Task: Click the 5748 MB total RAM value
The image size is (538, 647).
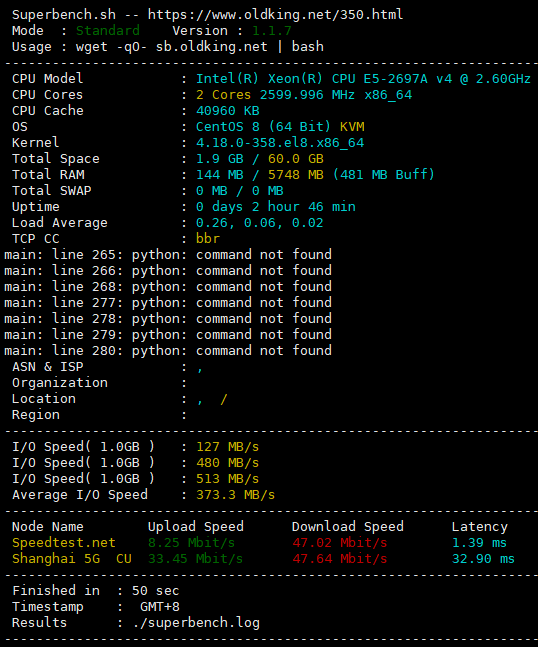Action: (x=295, y=175)
